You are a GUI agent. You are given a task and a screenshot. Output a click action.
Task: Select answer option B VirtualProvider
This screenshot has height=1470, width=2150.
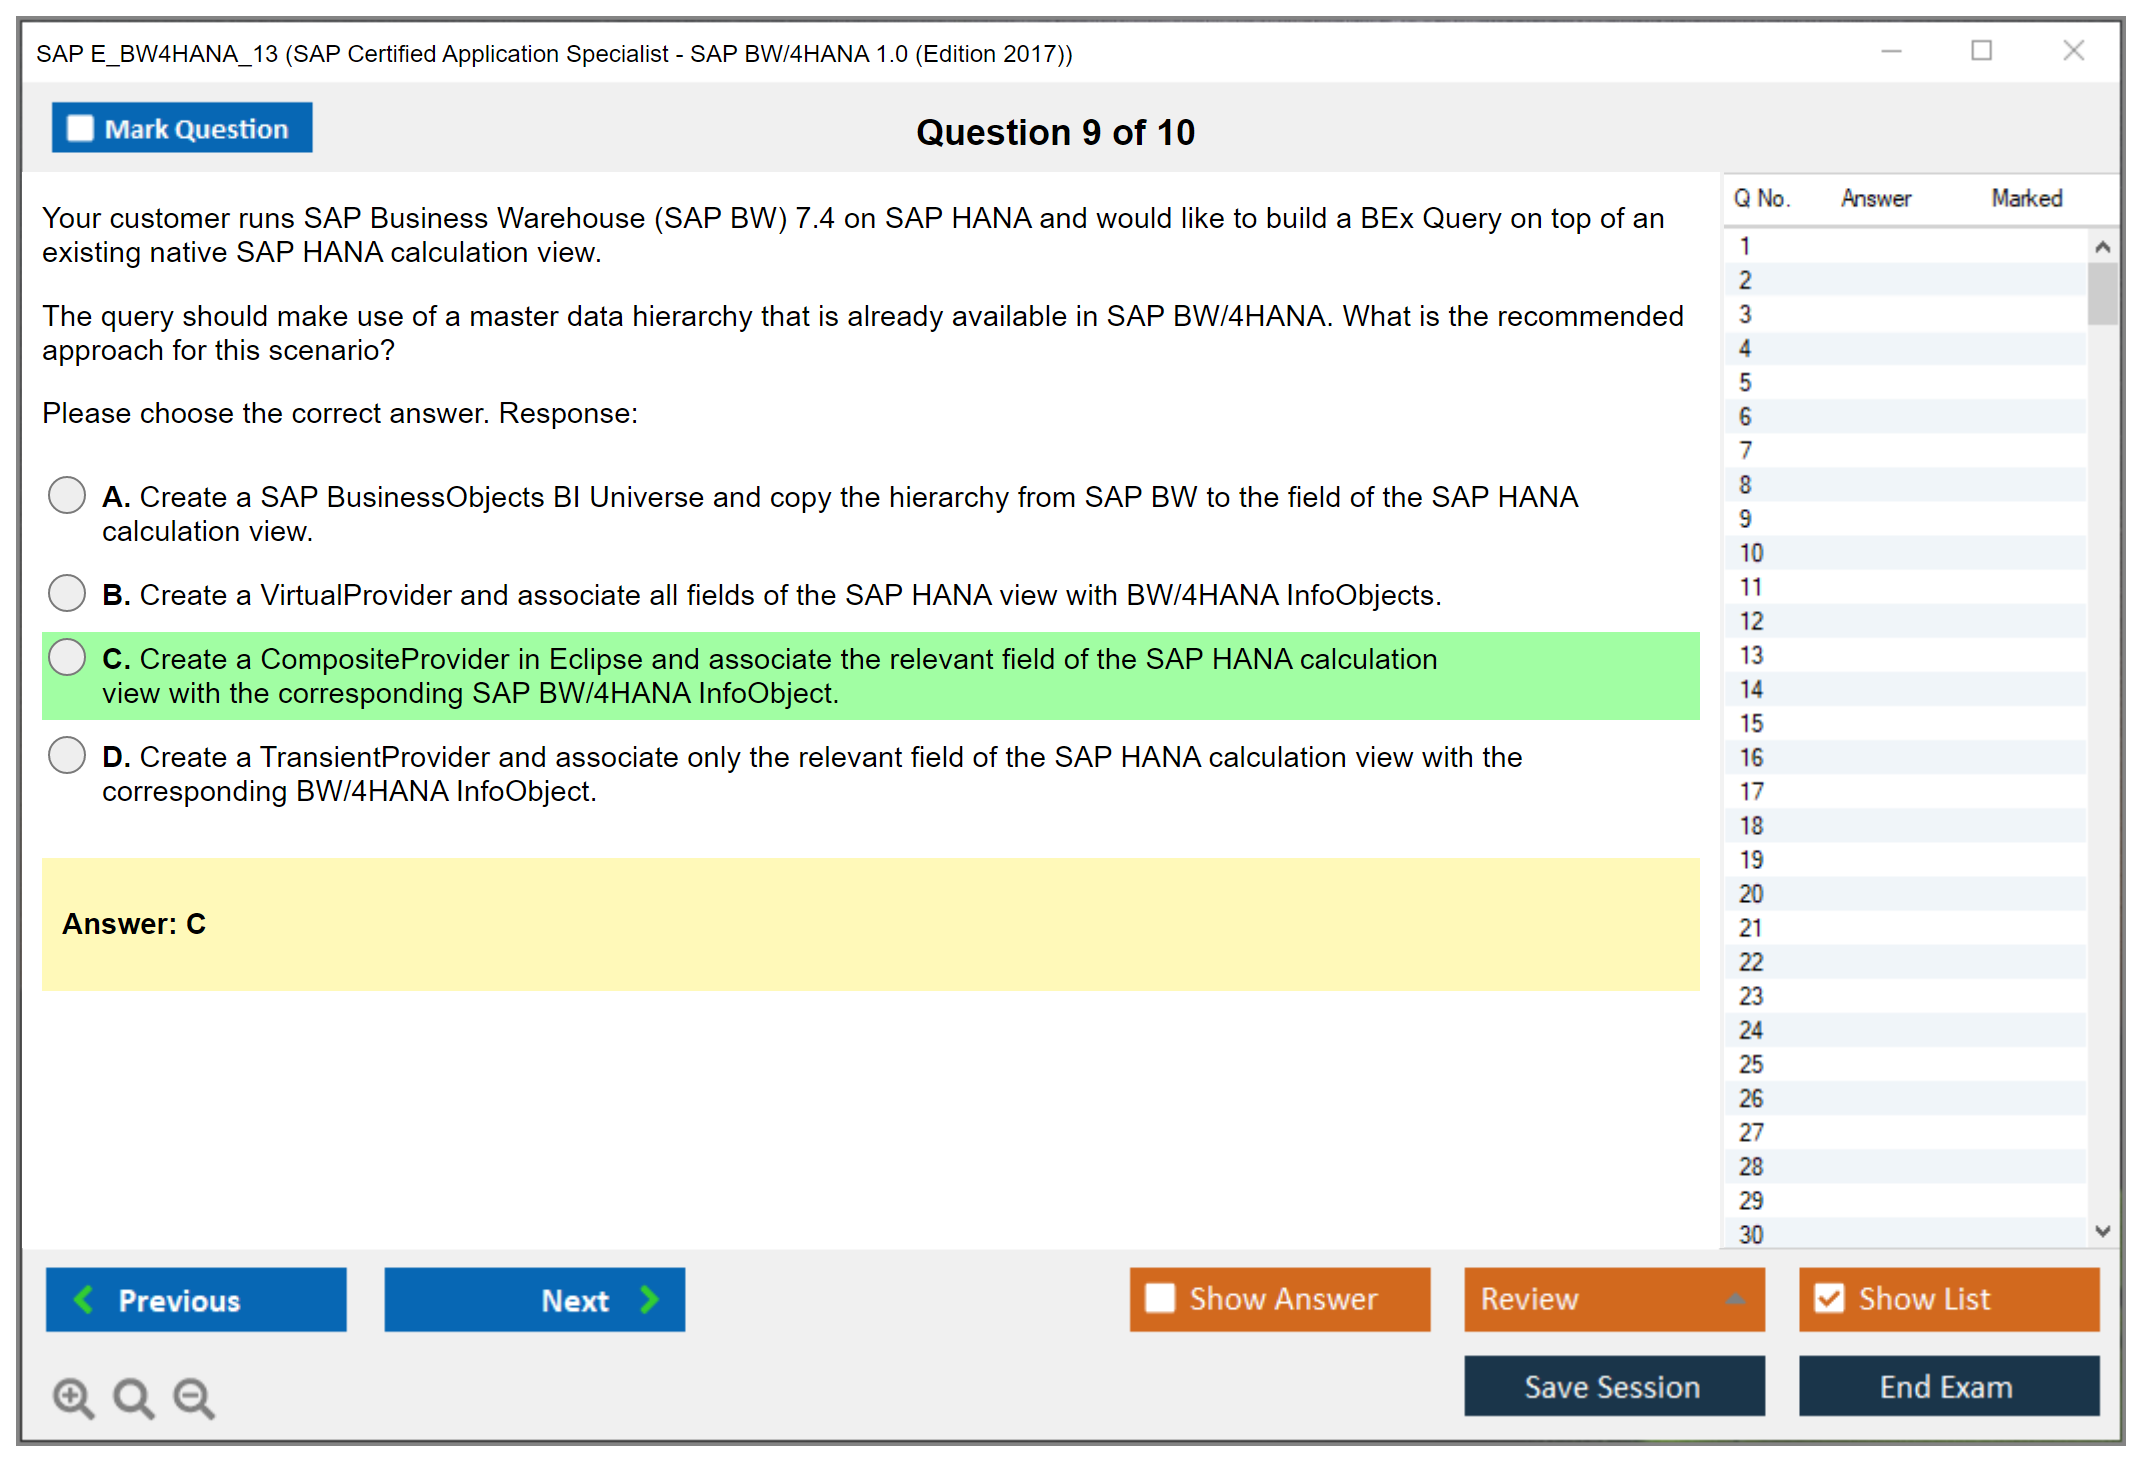coord(67,593)
